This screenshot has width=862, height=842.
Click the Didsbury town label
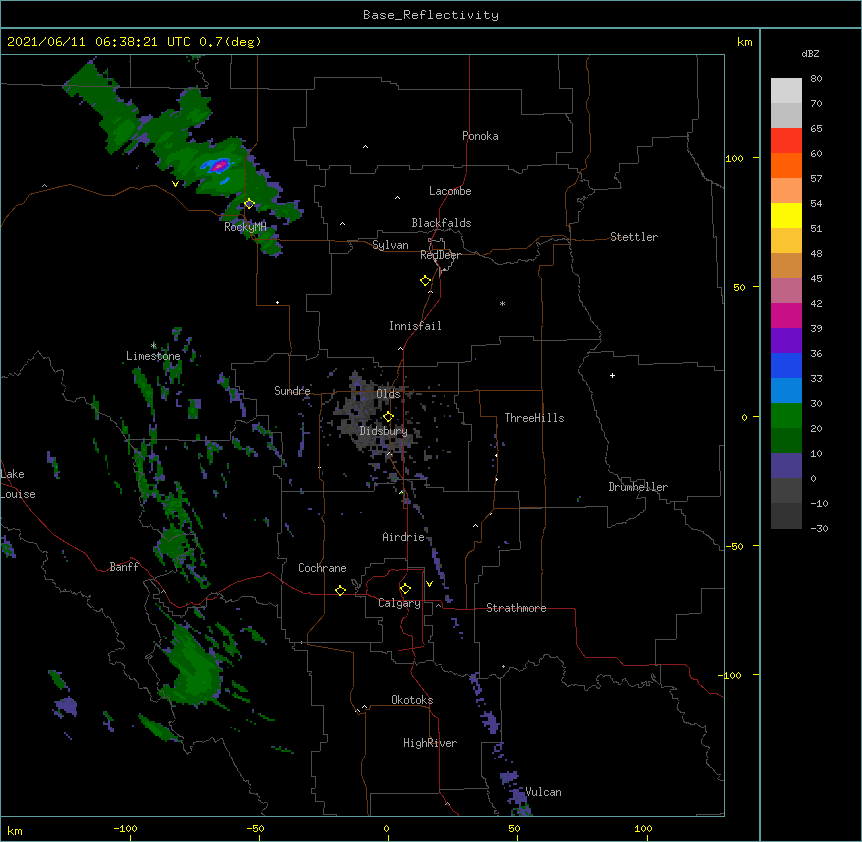coord(383,431)
